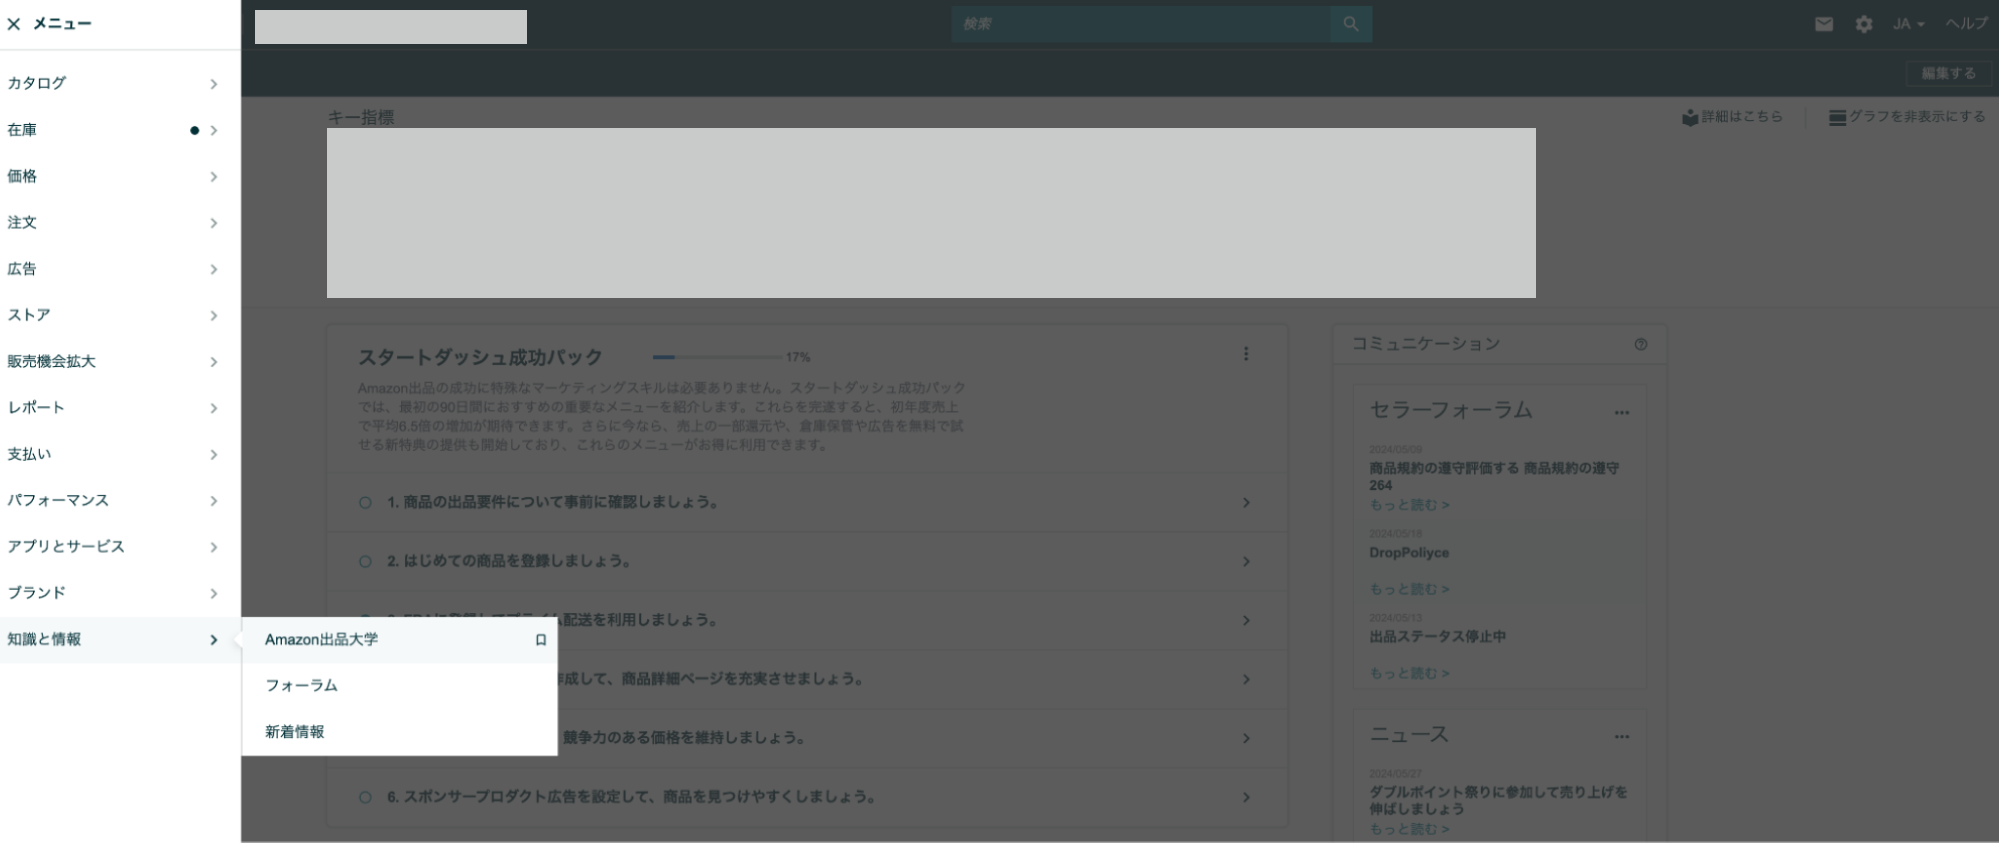Open the 出品ステータス停止中 forum post
1999x843 pixels.
point(1437,637)
